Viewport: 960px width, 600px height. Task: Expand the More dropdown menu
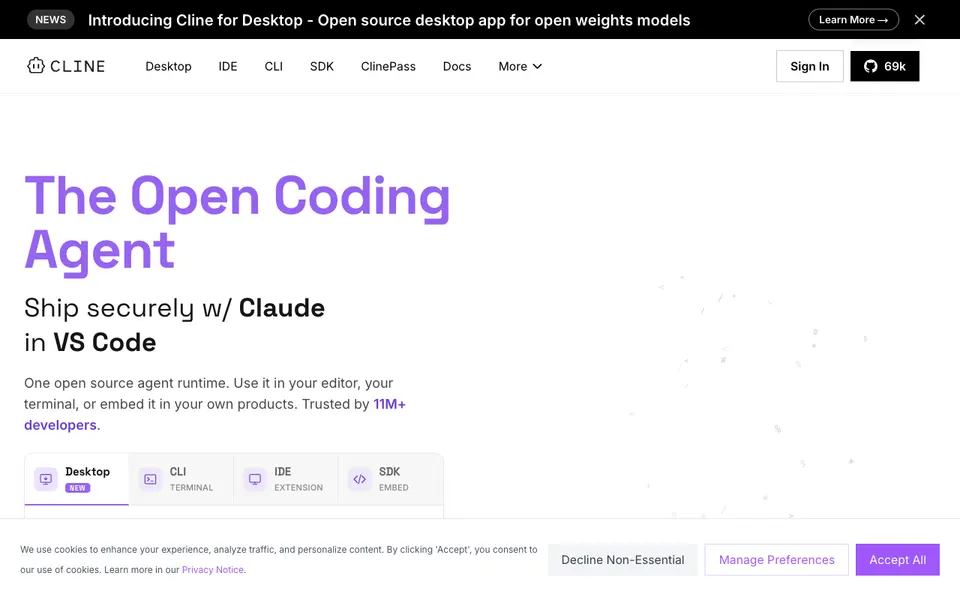coord(520,66)
